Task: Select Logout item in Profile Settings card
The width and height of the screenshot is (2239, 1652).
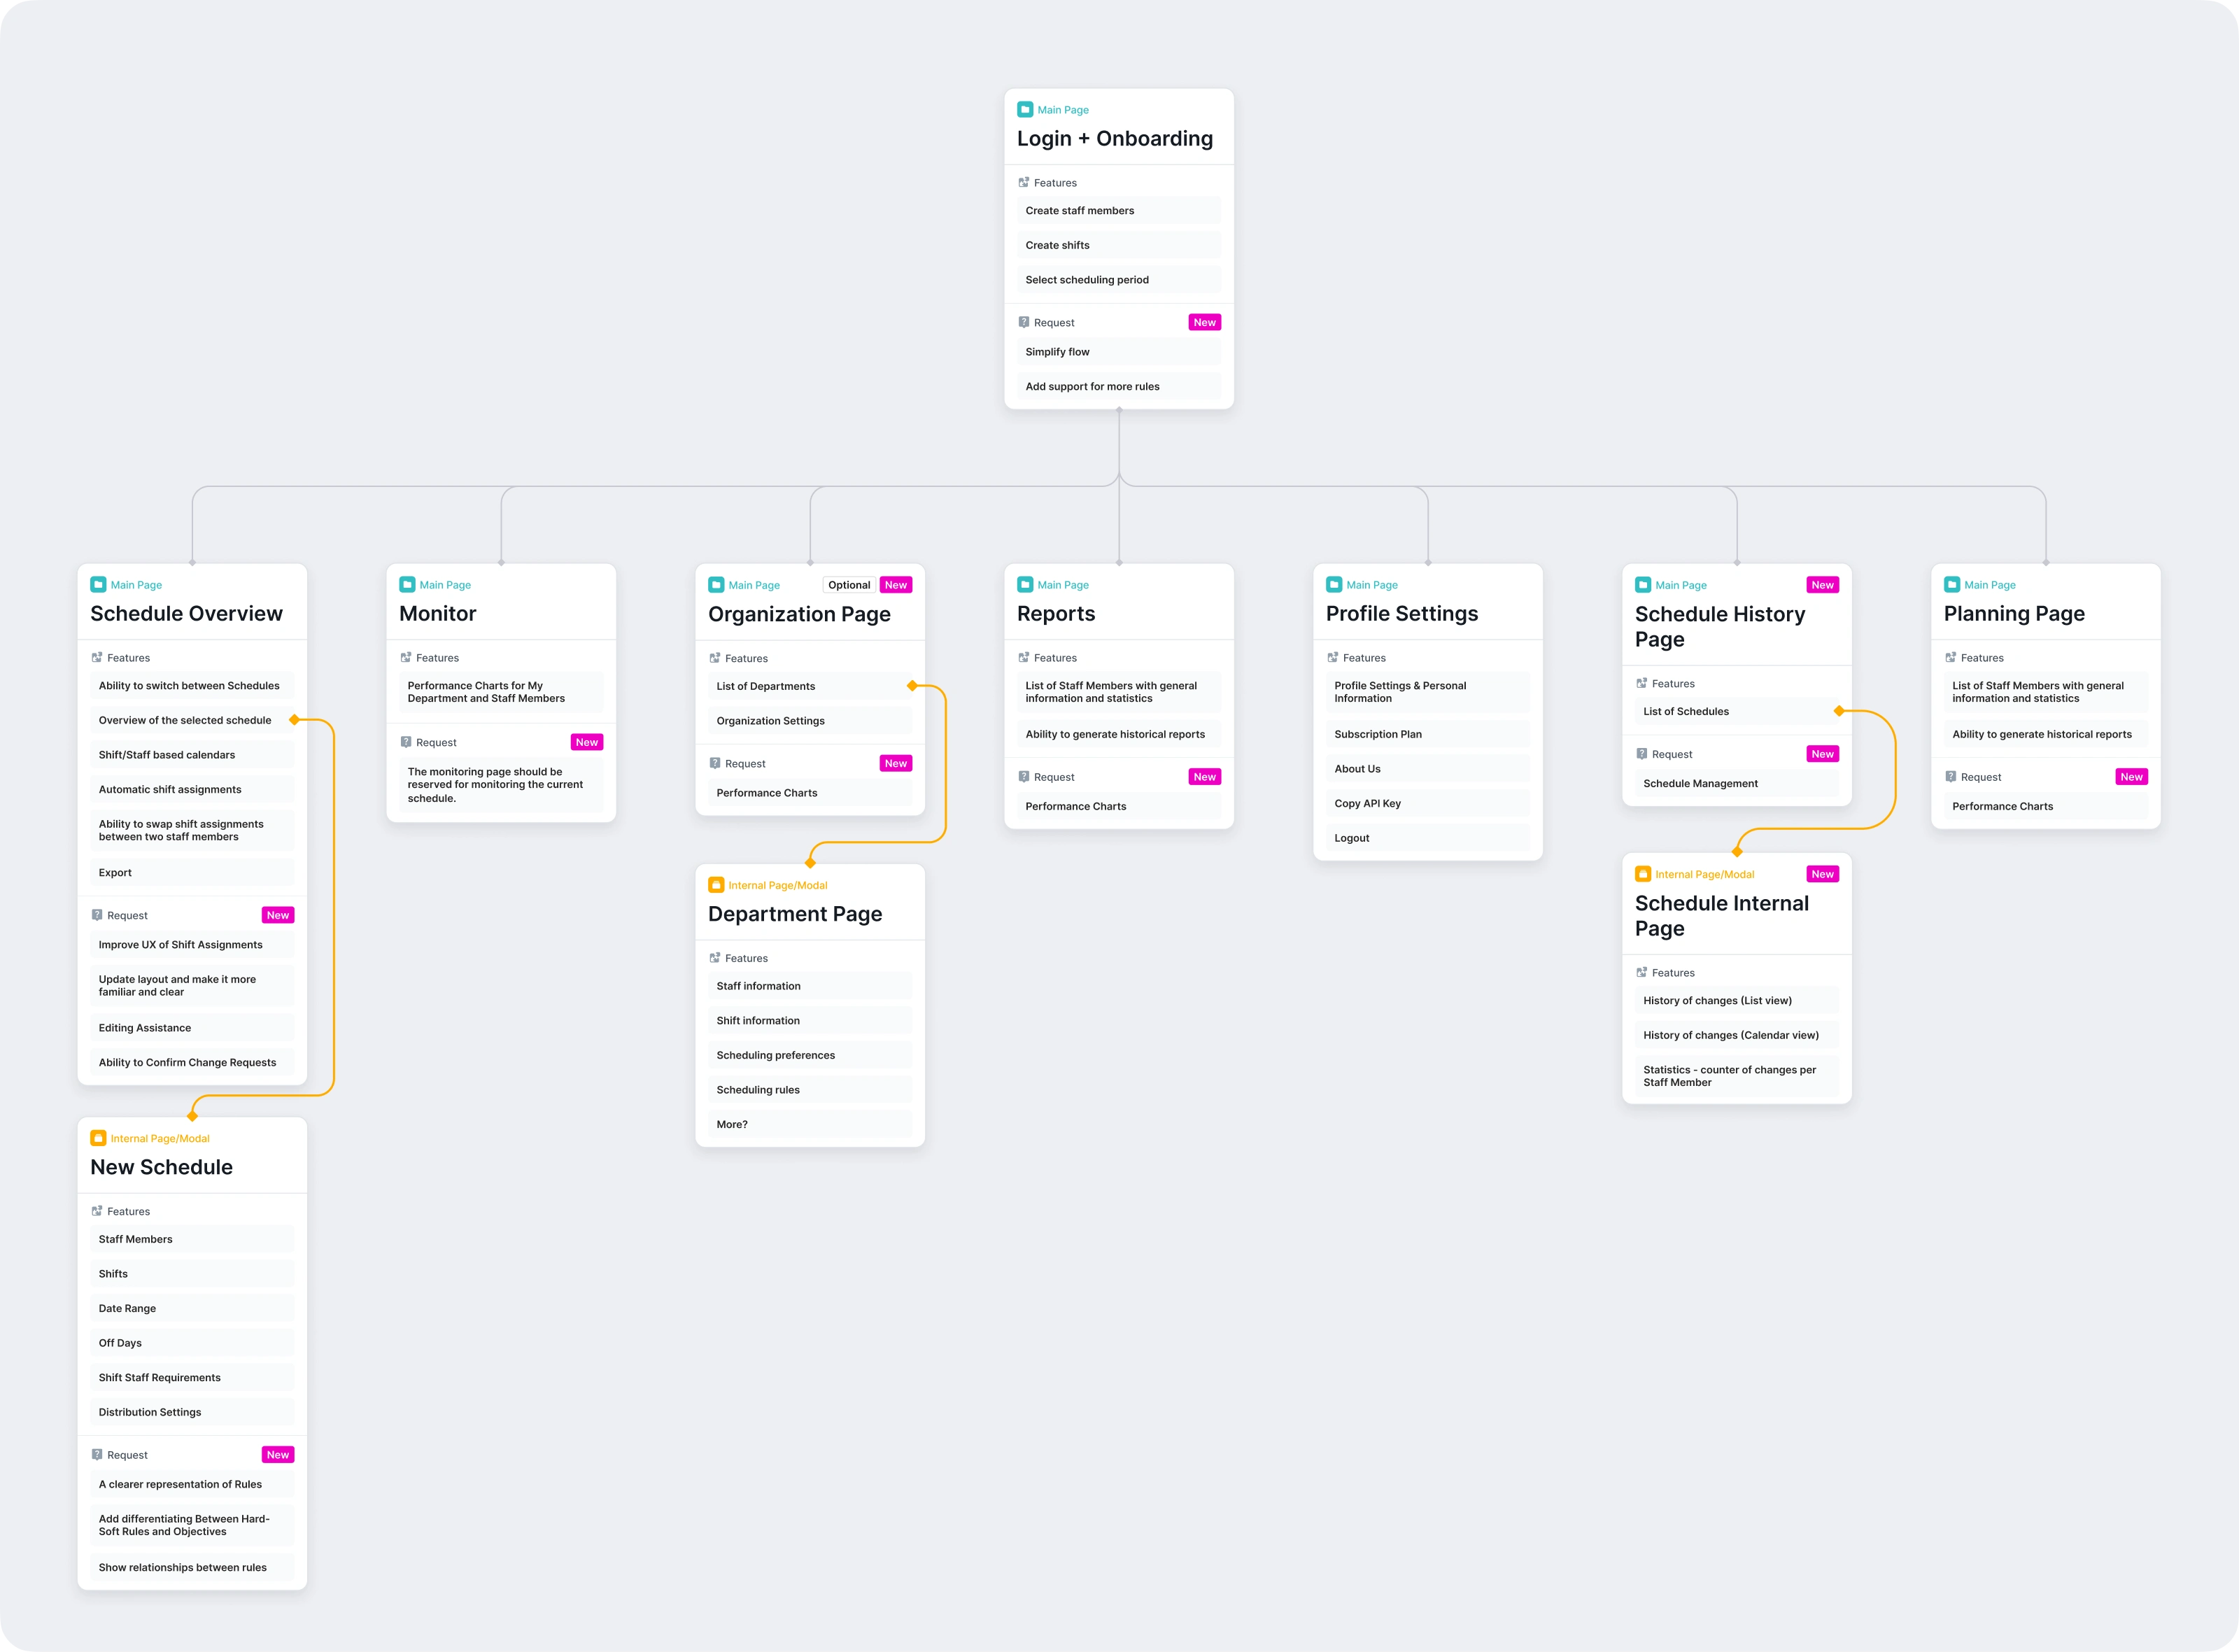Action: click(x=1351, y=838)
